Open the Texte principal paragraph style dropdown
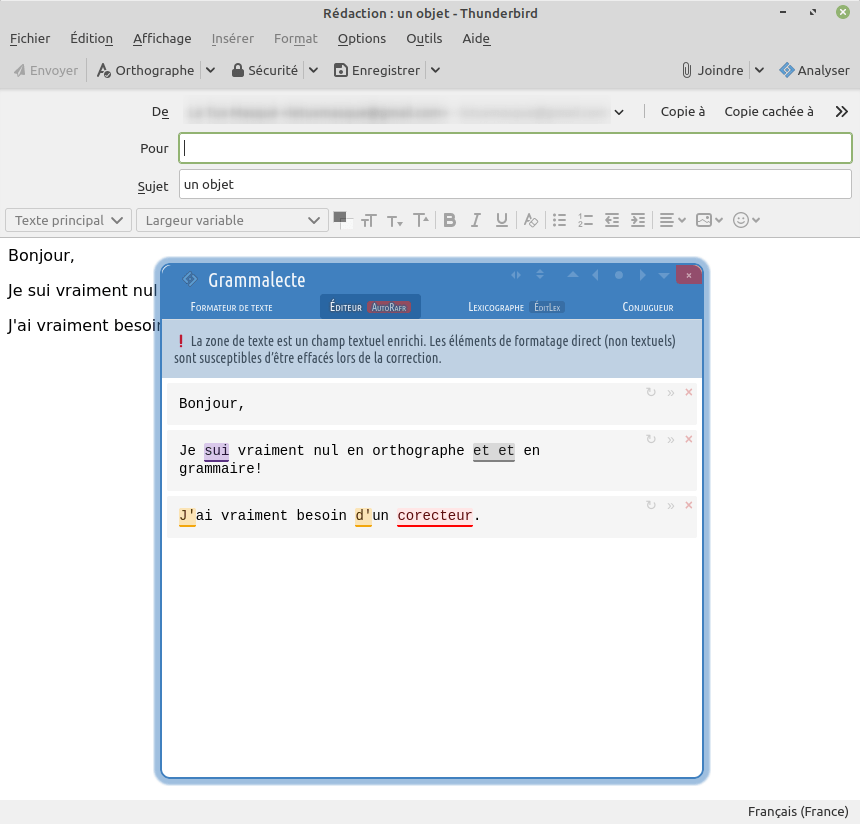This screenshot has height=824, width=860. point(69,220)
